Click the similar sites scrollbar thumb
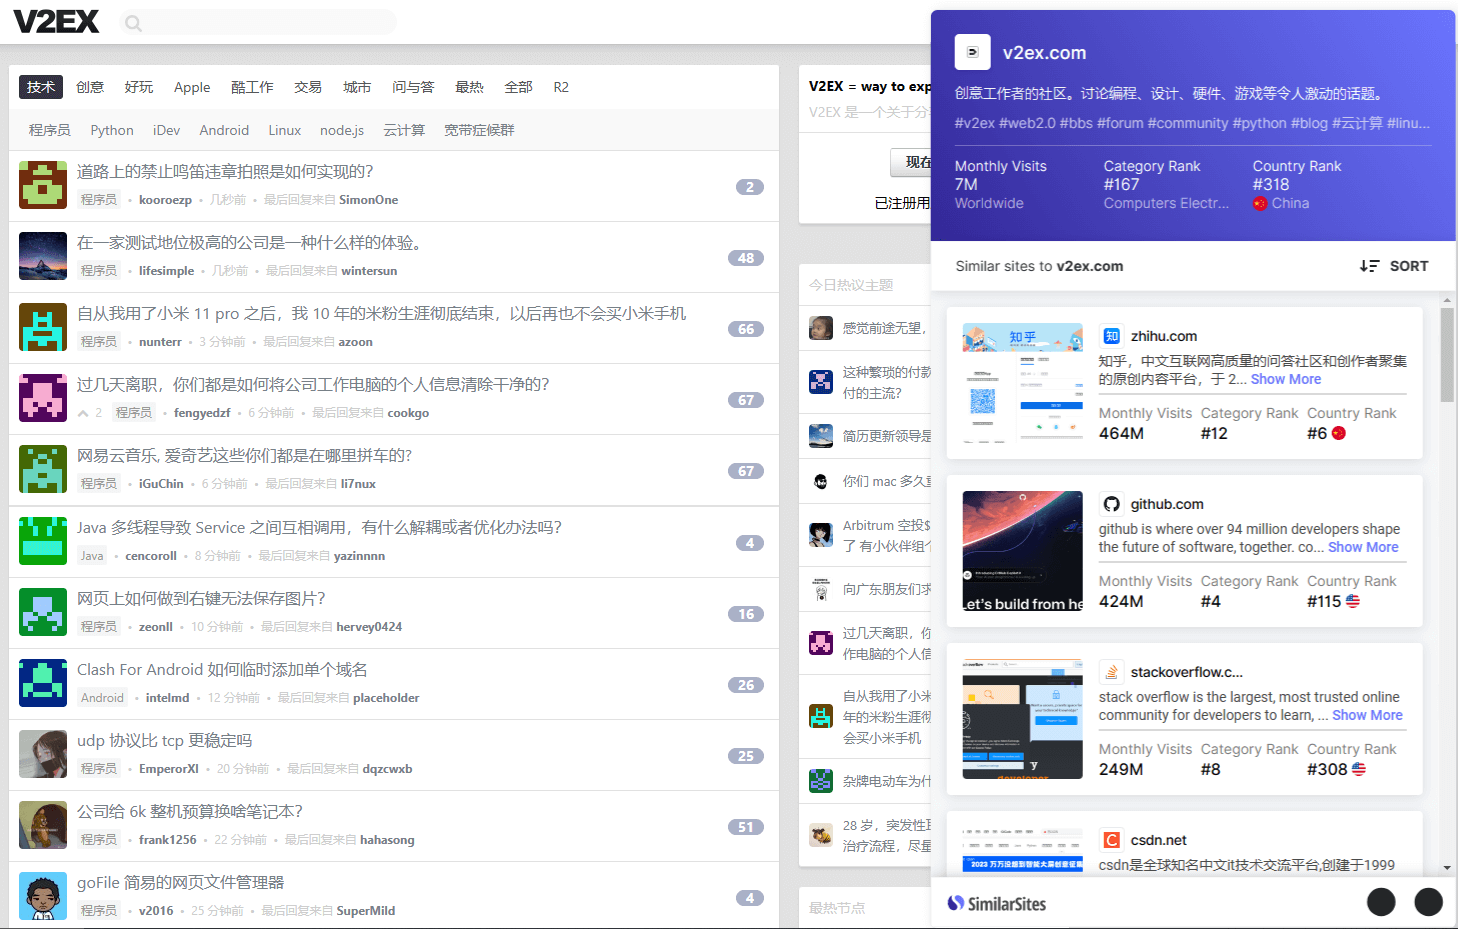 pyautogui.click(x=1447, y=354)
